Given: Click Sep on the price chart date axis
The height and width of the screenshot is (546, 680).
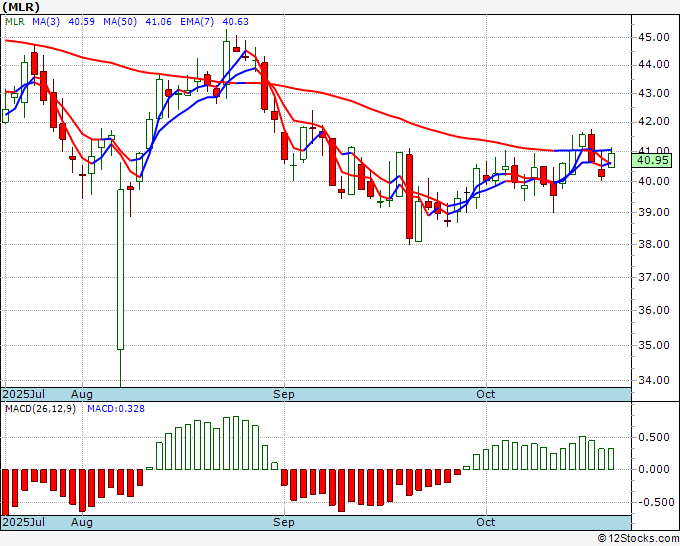Looking at the screenshot, I should (284, 394).
